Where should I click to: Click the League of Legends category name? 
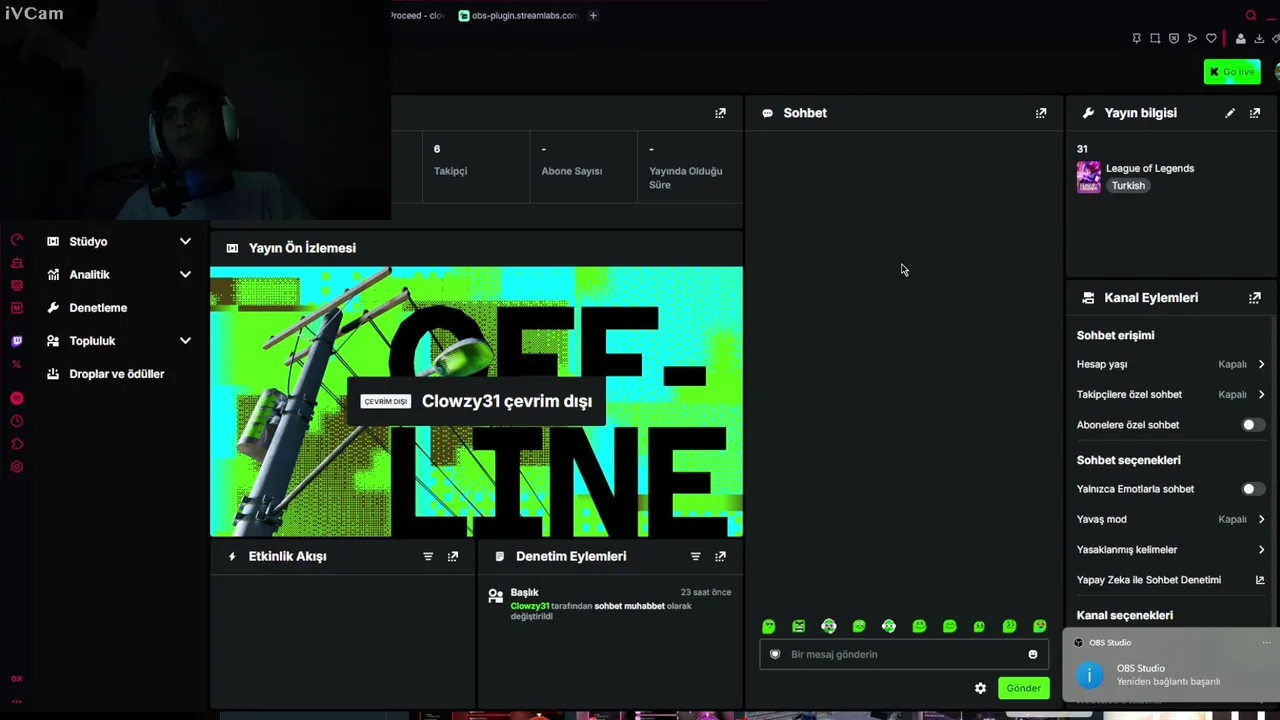(x=1150, y=168)
